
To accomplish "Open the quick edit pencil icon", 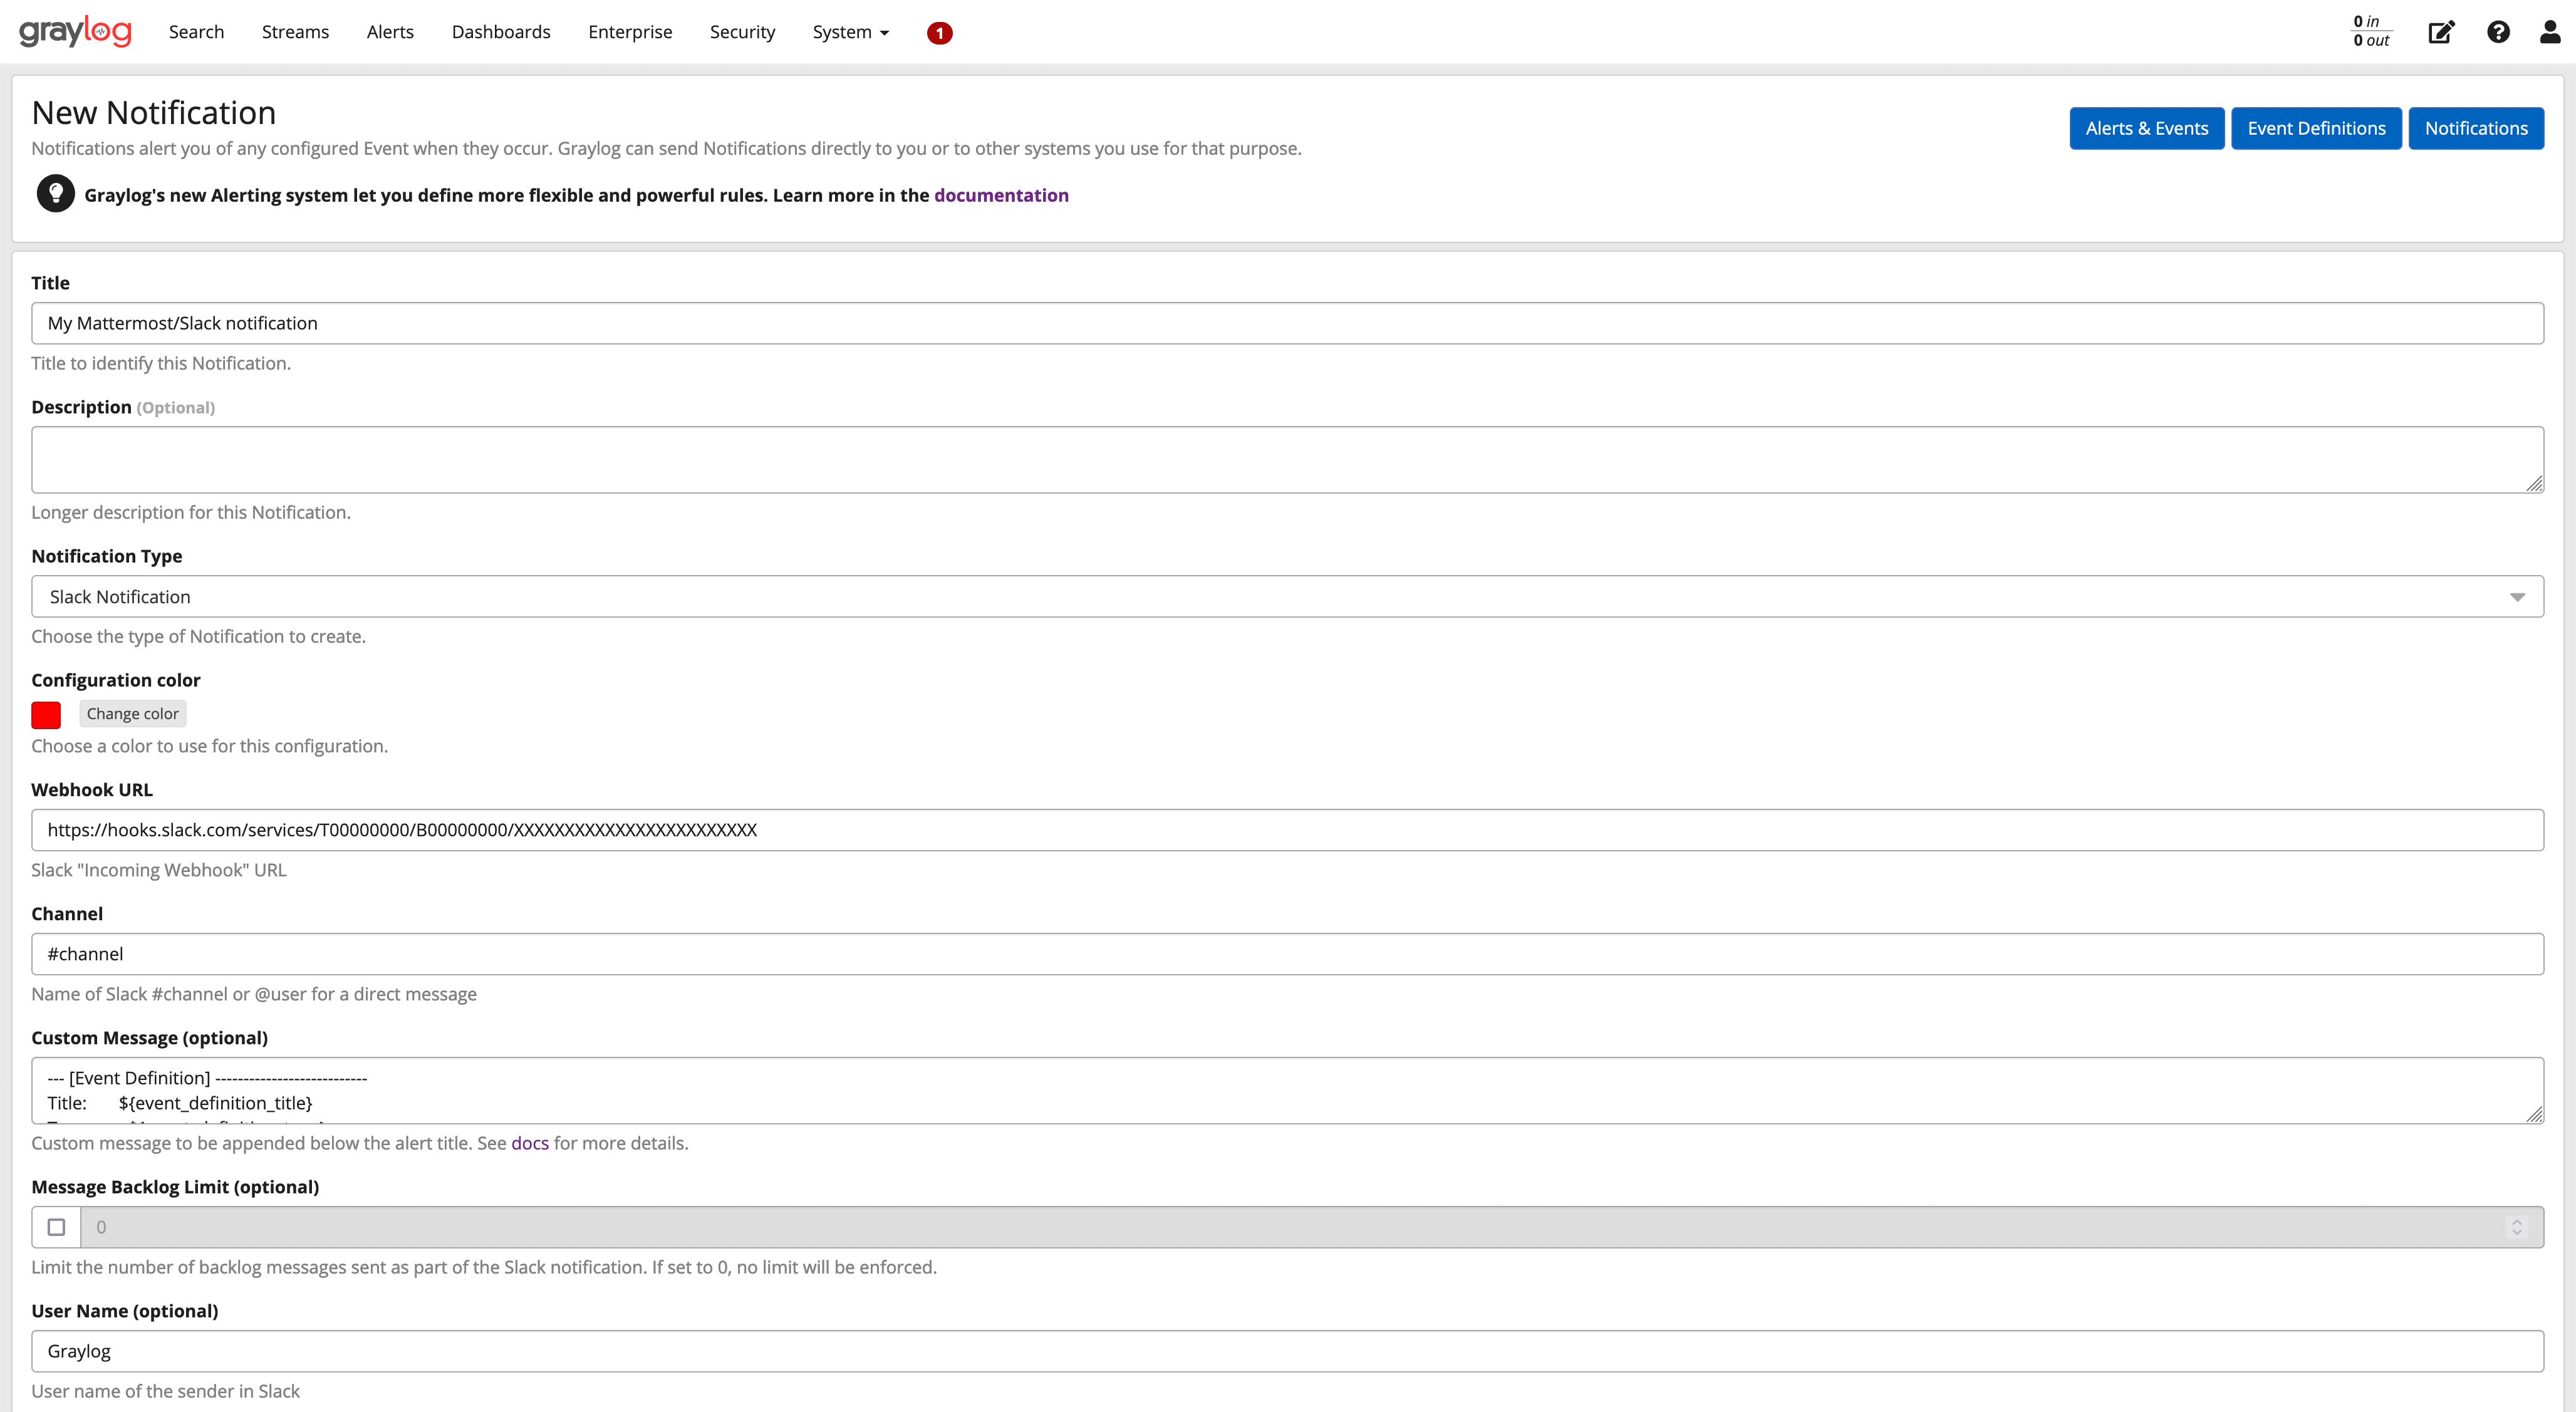I will pos(2441,31).
